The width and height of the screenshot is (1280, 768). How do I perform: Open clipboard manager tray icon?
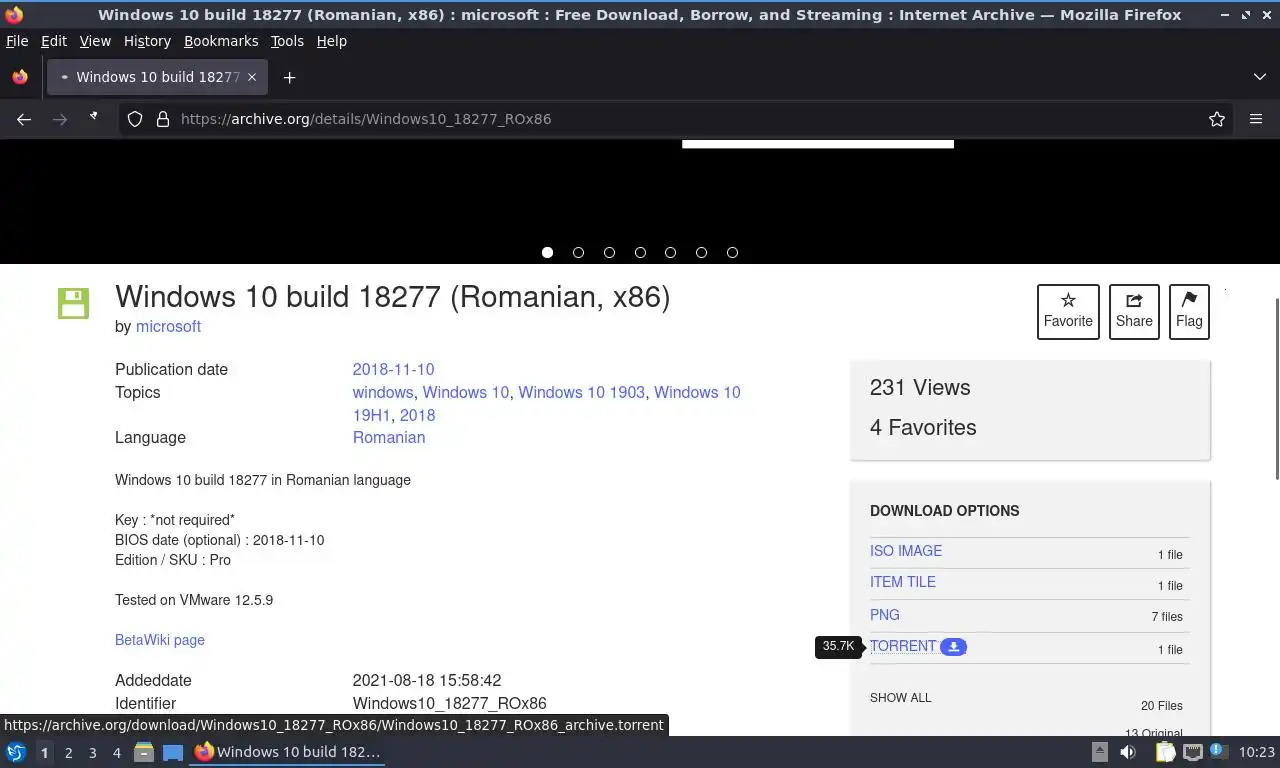[1165, 752]
